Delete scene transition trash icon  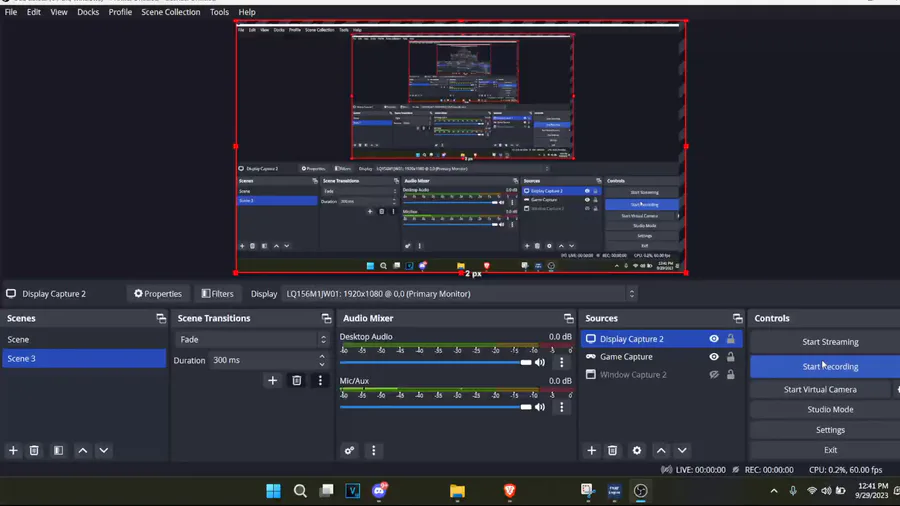[297, 380]
